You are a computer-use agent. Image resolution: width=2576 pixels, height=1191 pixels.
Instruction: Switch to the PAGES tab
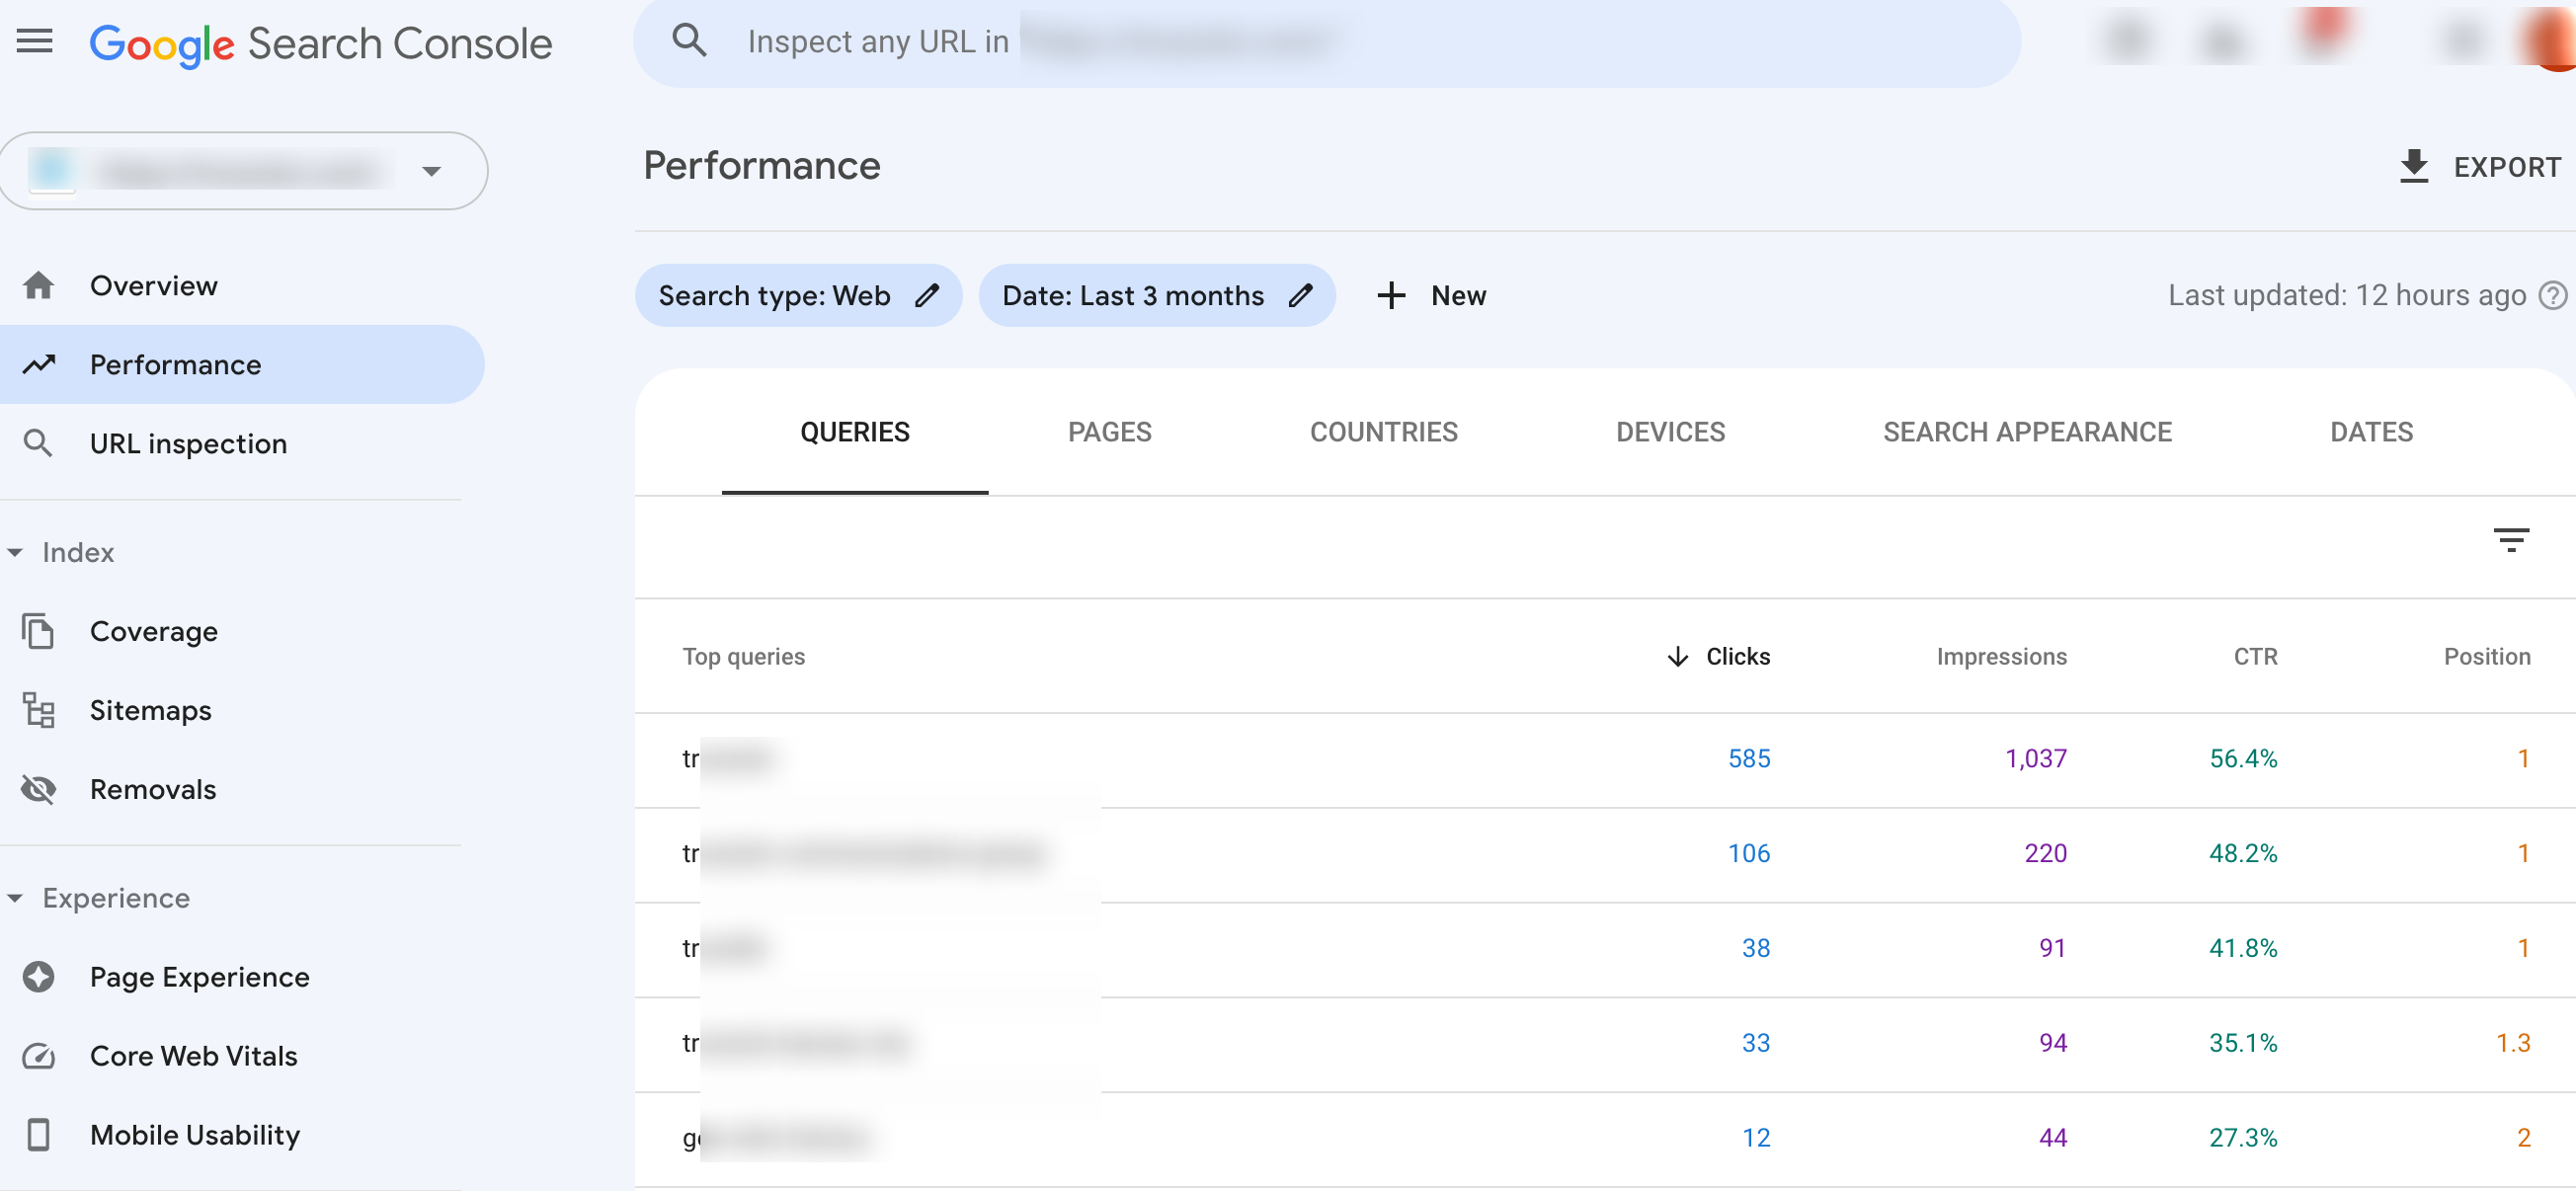(1110, 431)
